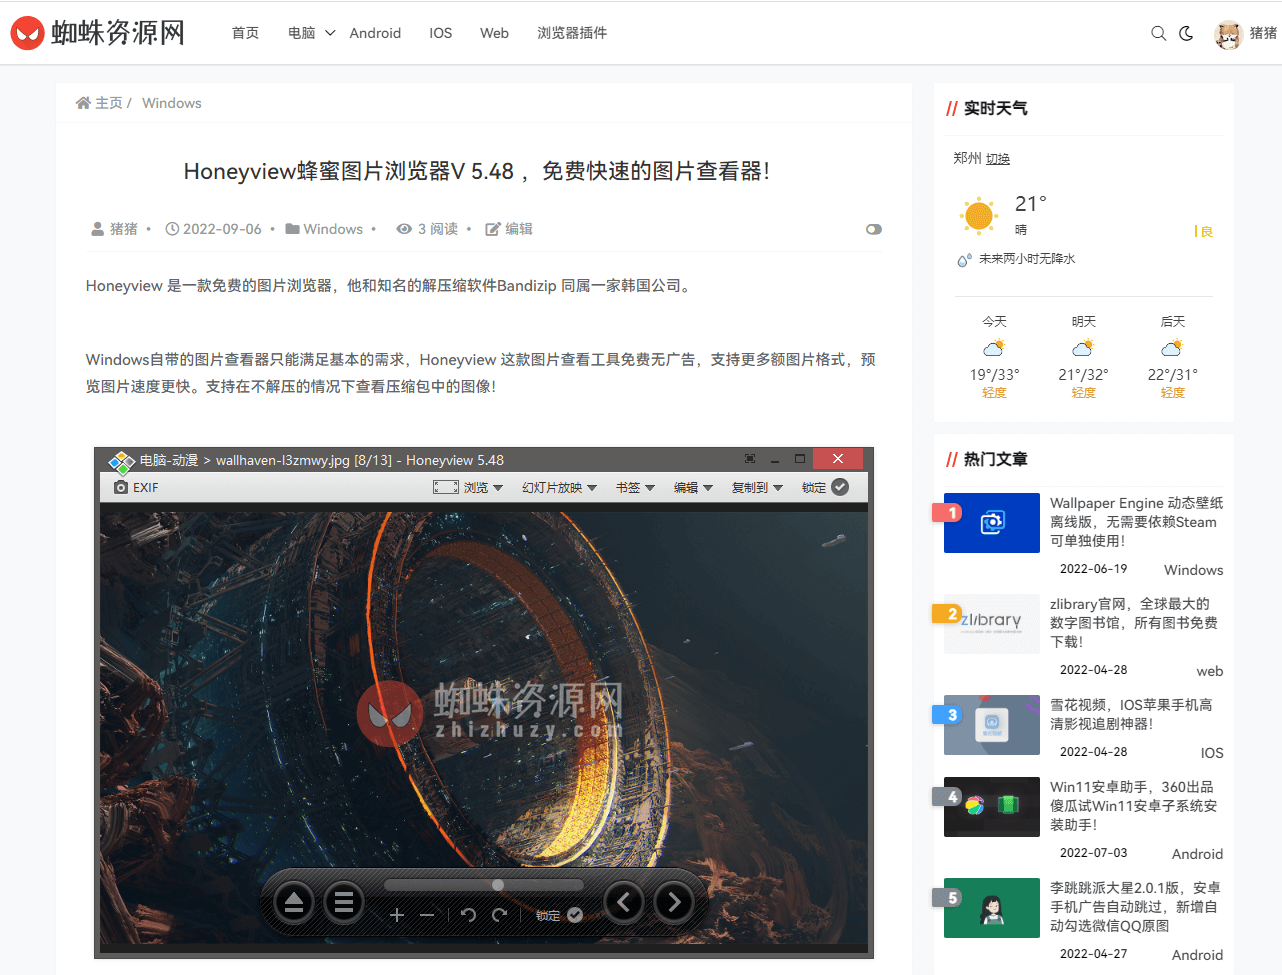Click the round menu list button in Honeyview
1282x975 pixels.
[x=344, y=903]
